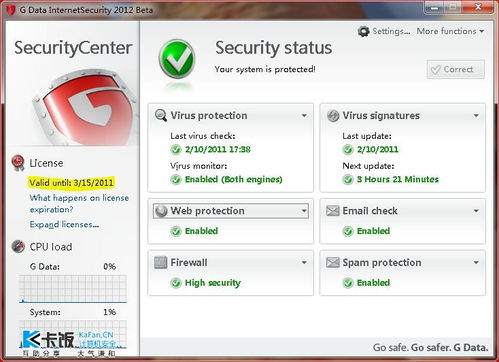Open Settings from the top bar

[x=391, y=31]
